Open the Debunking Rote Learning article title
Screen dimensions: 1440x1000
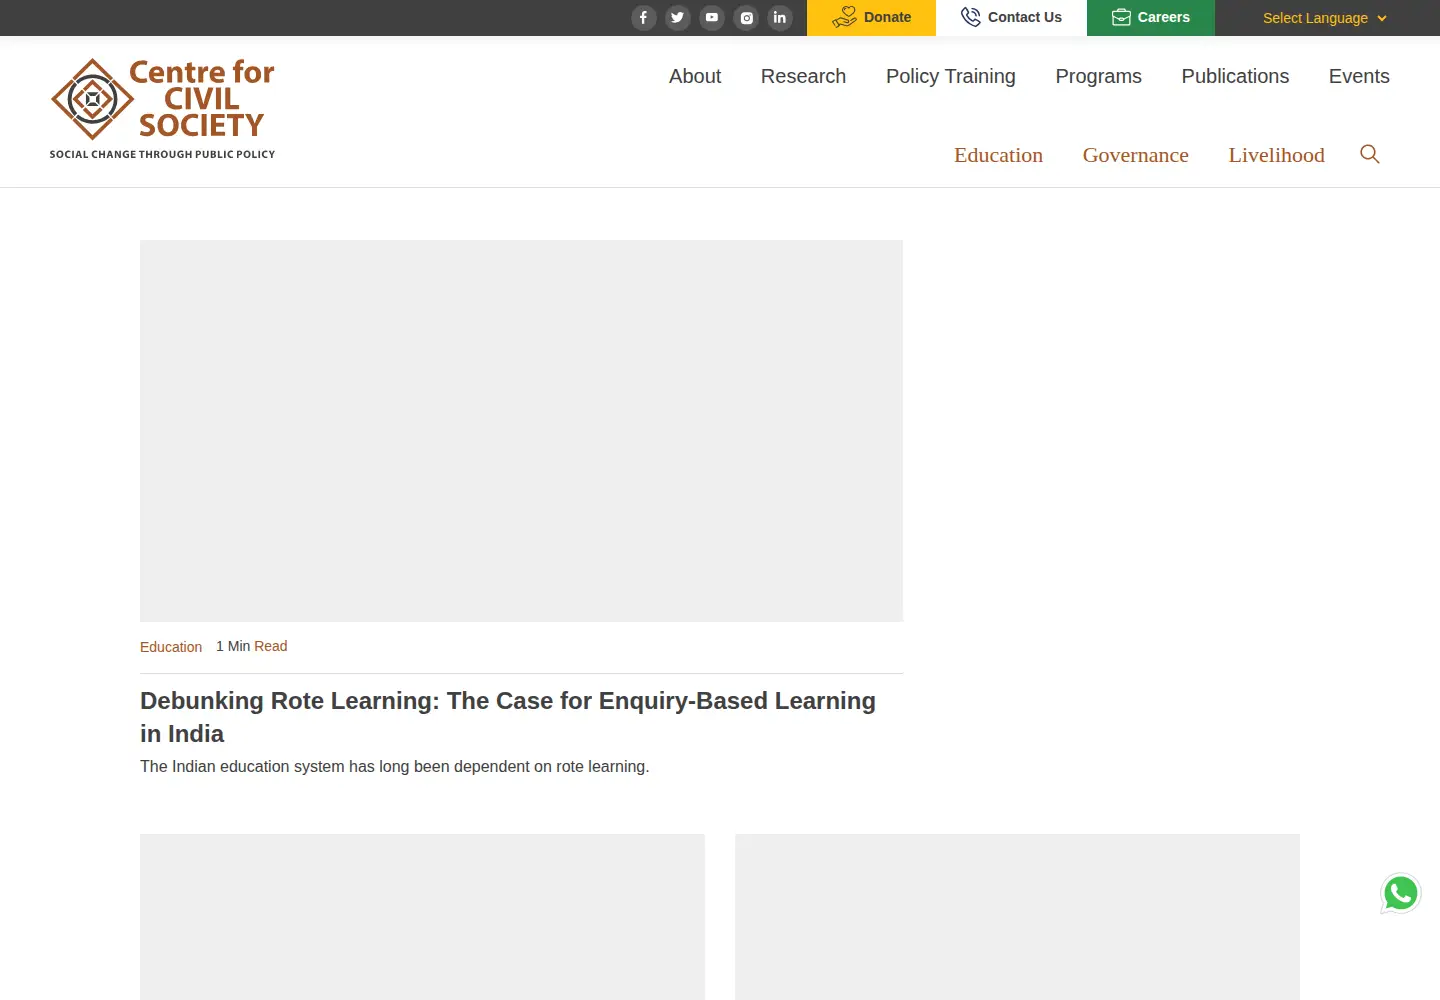click(508, 717)
